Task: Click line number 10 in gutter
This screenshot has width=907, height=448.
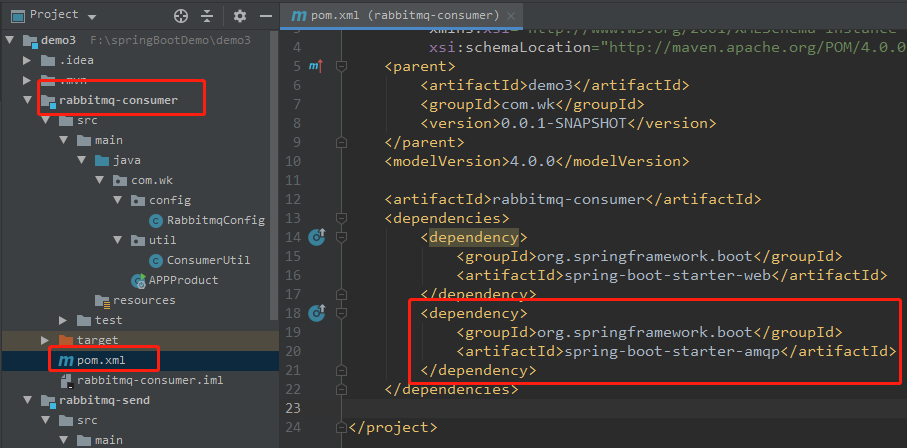Action: (x=293, y=161)
